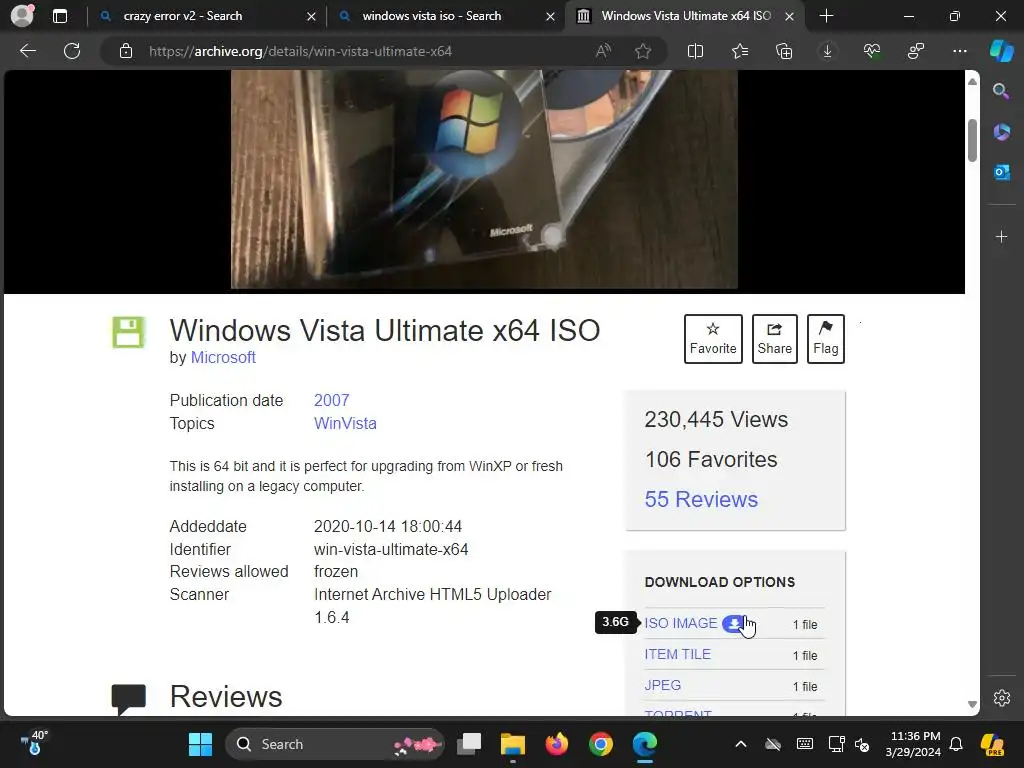Open the Browser essentials heart icon
Viewport: 1024px width, 768px height.
click(x=872, y=51)
